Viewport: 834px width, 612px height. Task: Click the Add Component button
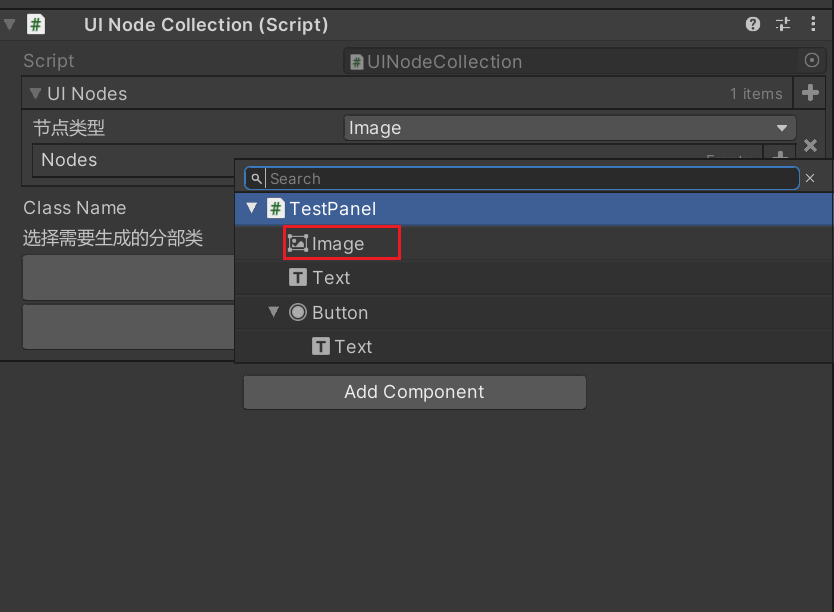pyautogui.click(x=414, y=392)
